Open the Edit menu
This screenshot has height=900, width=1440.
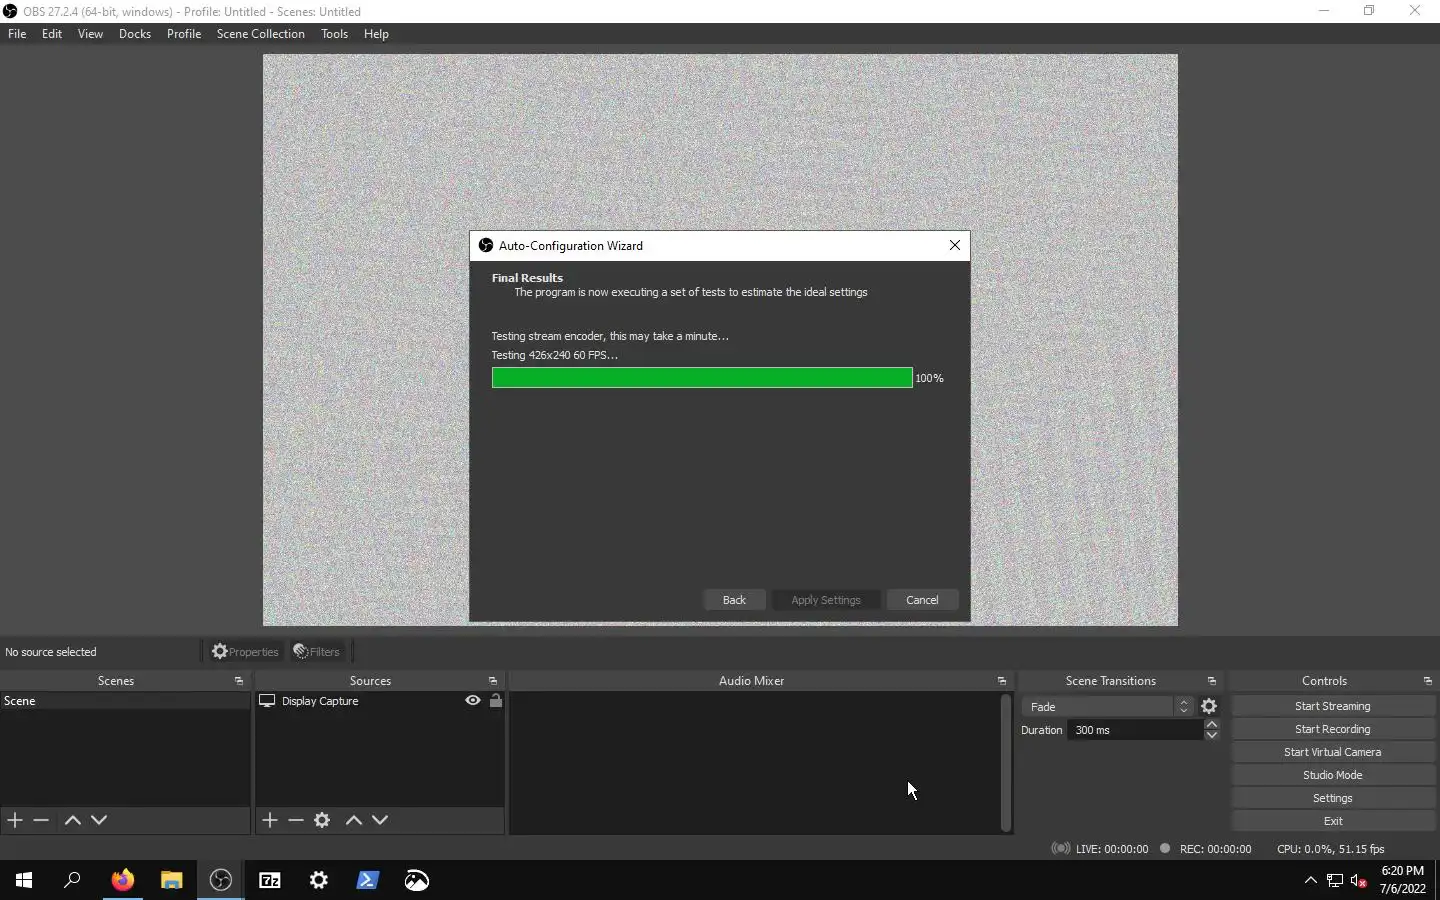(x=52, y=34)
